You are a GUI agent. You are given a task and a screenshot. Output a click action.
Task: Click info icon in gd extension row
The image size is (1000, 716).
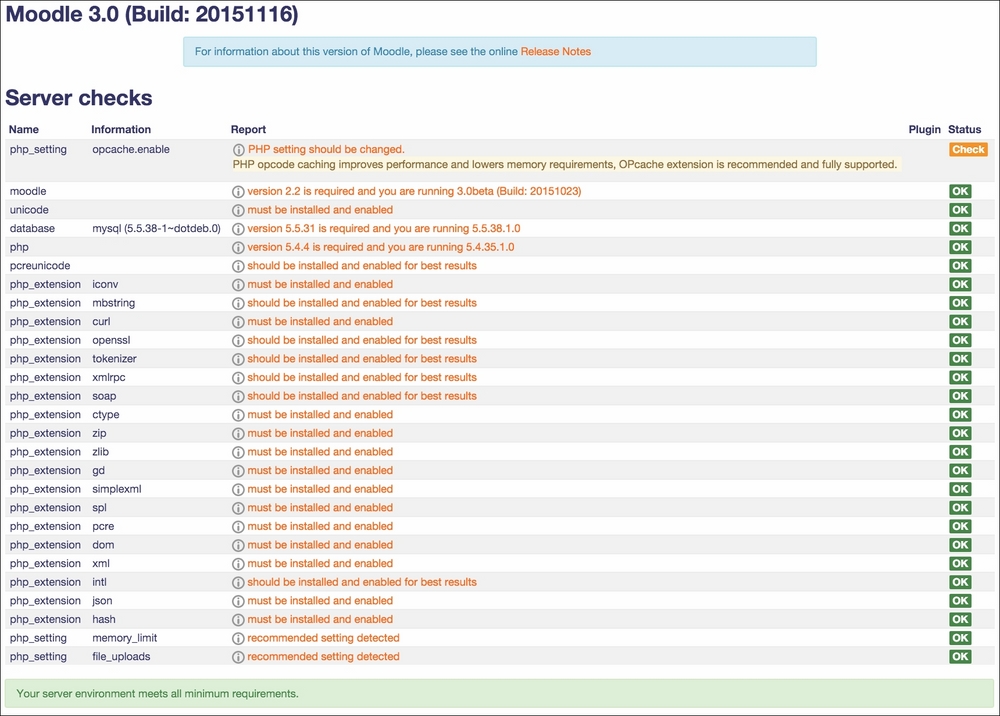(238, 471)
